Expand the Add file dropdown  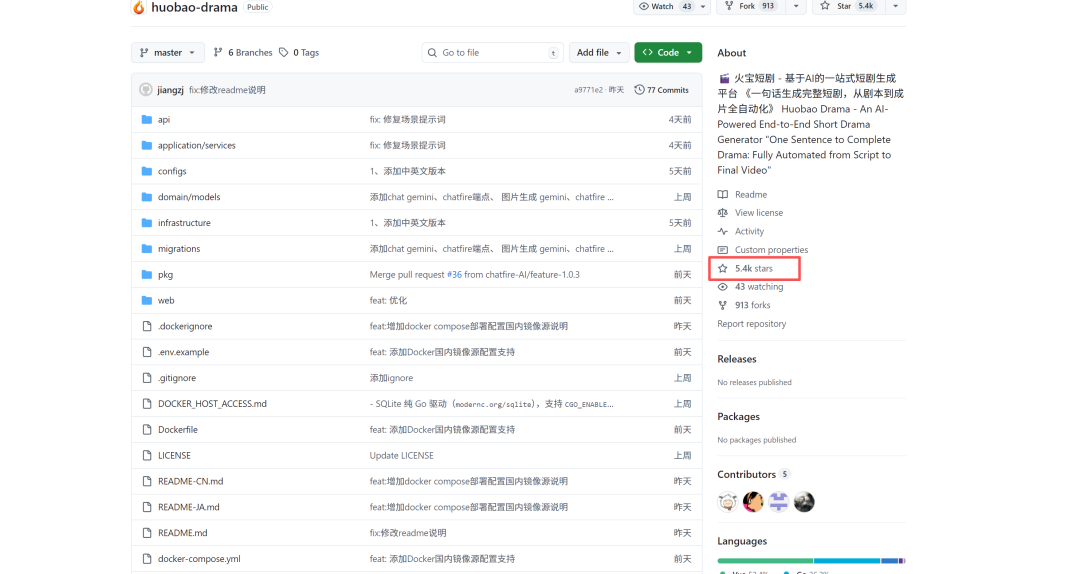pyautogui.click(x=599, y=53)
